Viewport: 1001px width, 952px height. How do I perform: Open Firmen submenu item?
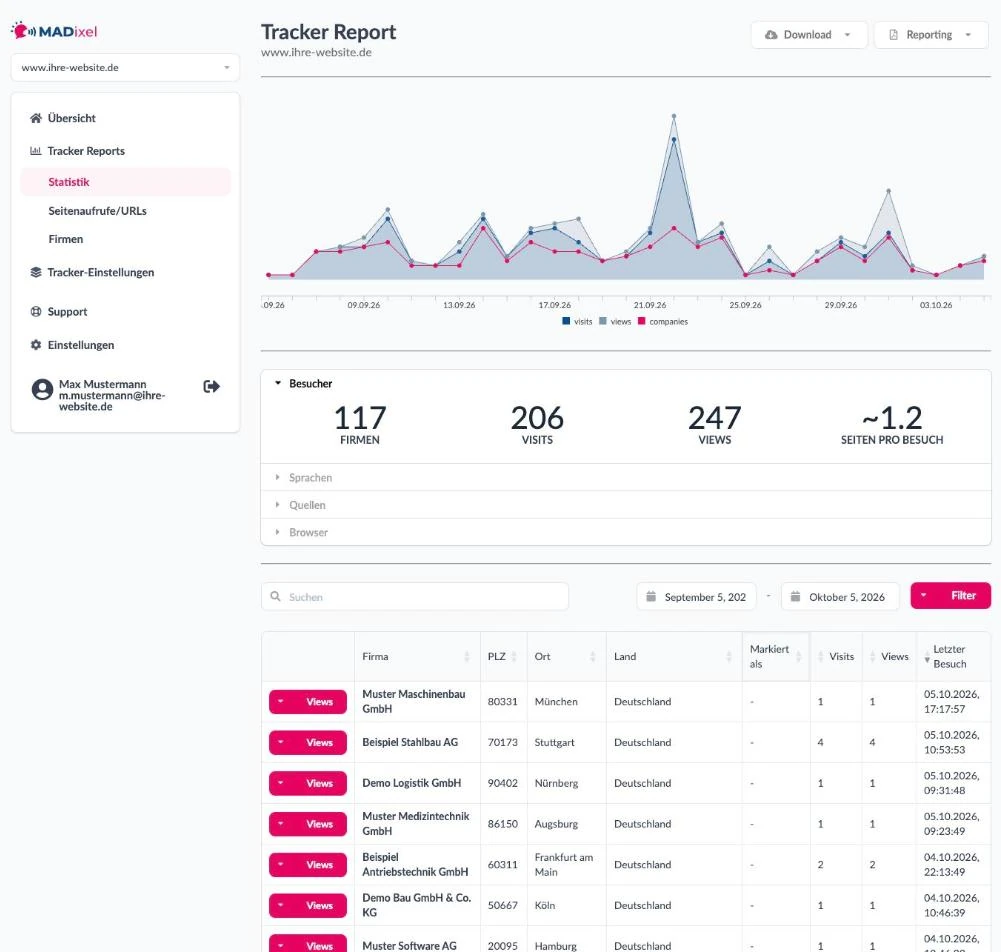click(x=66, y=239)
